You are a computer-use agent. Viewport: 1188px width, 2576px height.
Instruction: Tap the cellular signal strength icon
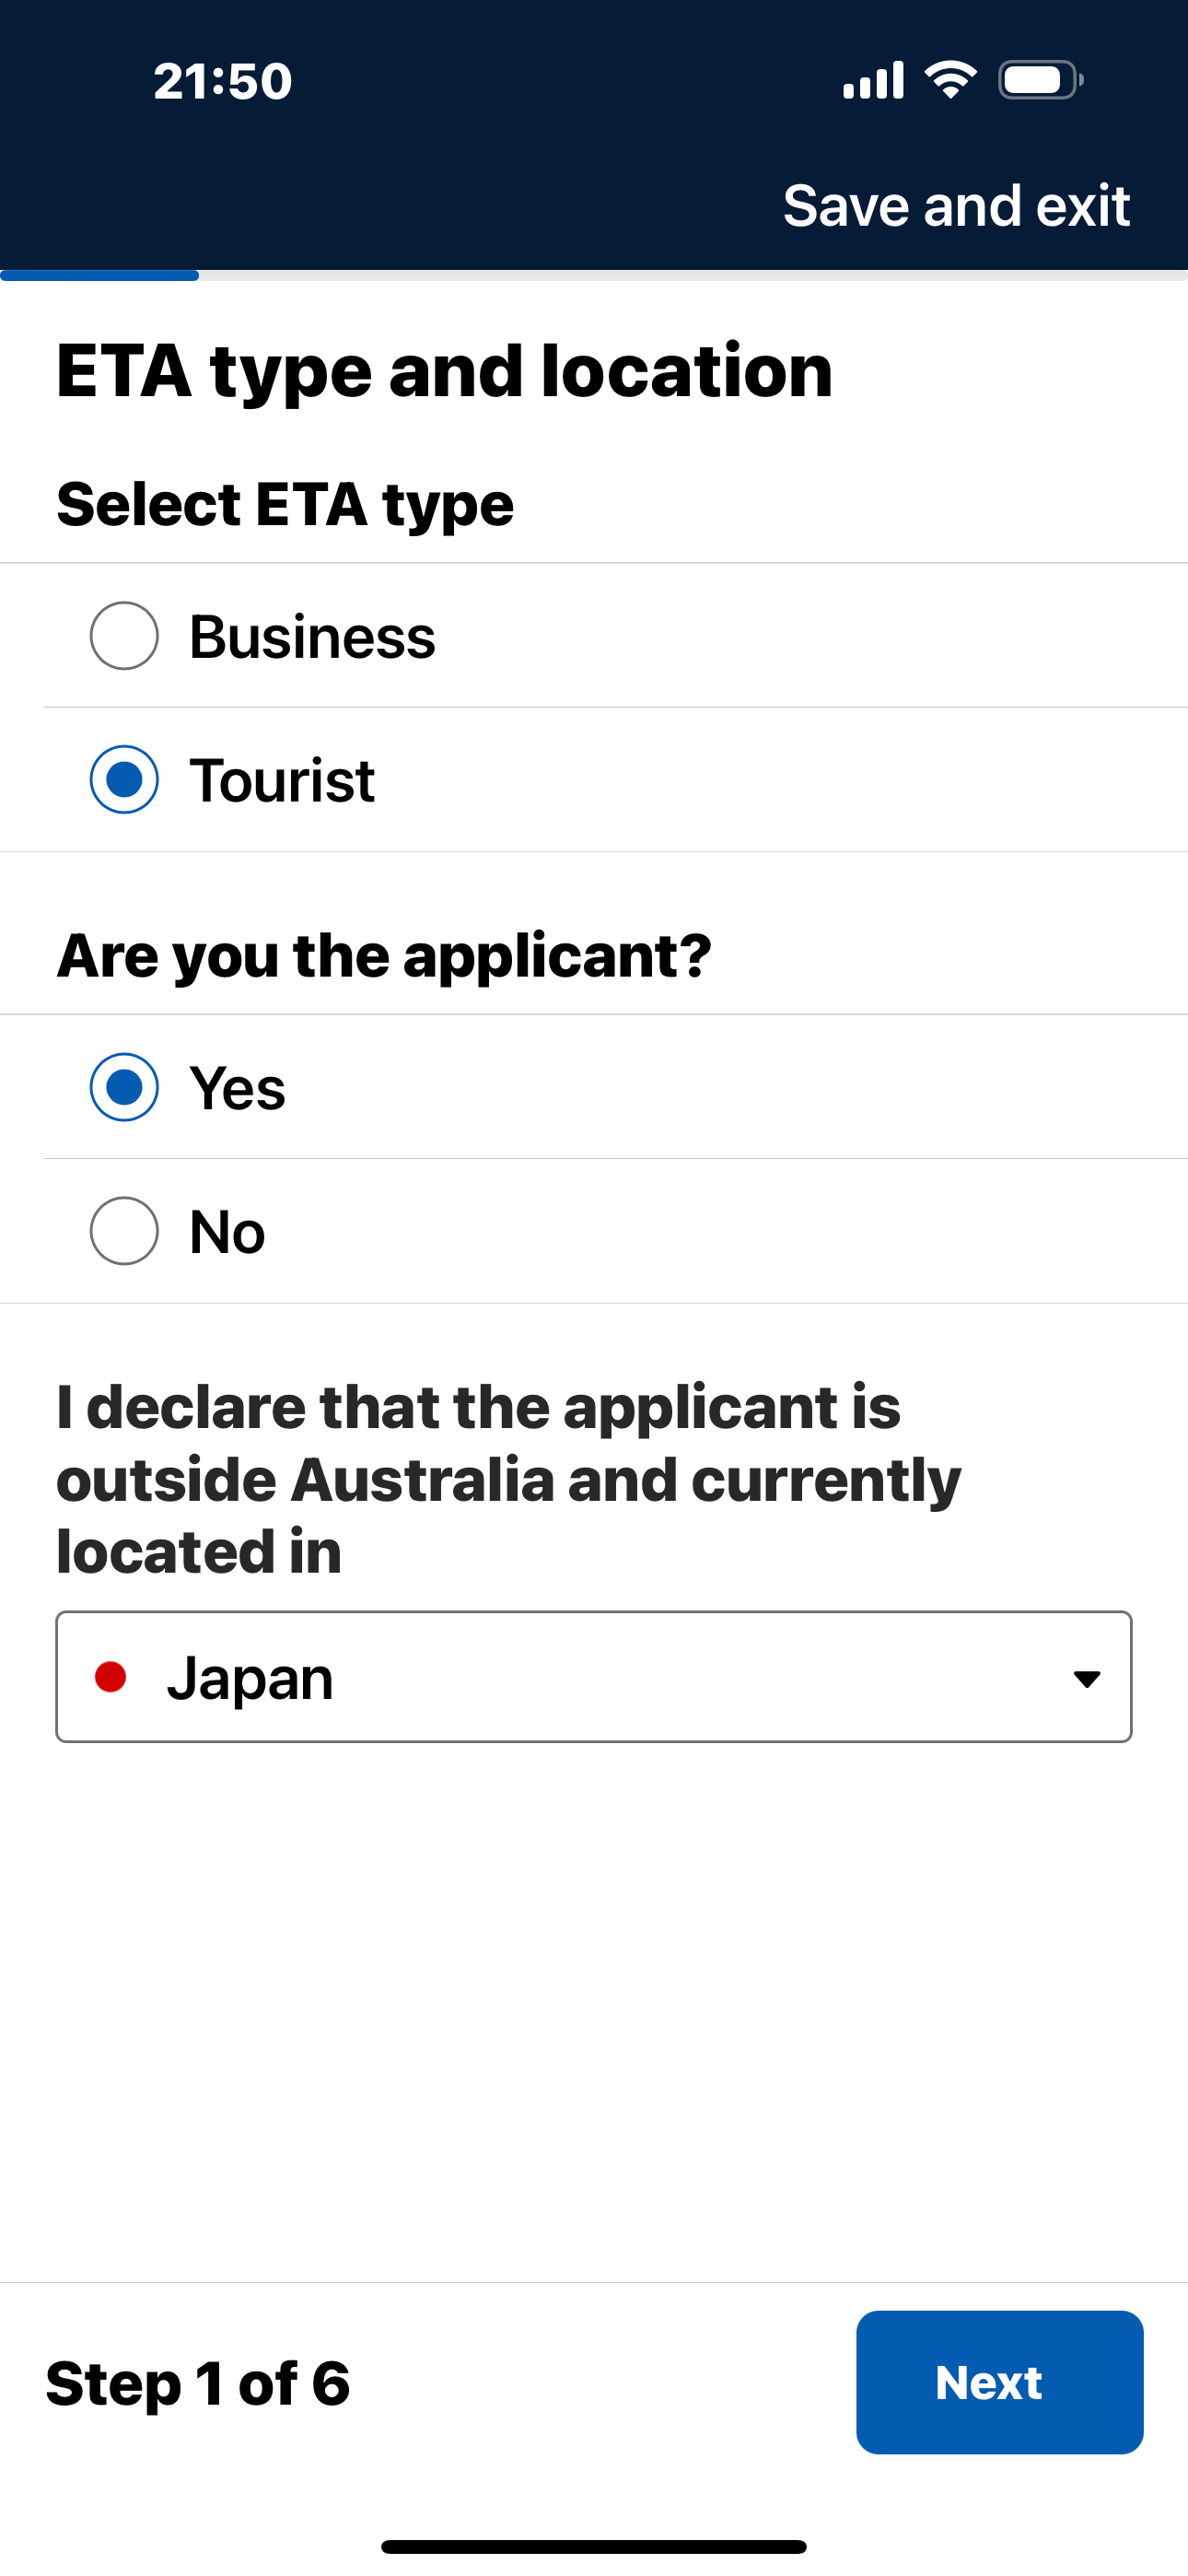click(x=873, y=81)
